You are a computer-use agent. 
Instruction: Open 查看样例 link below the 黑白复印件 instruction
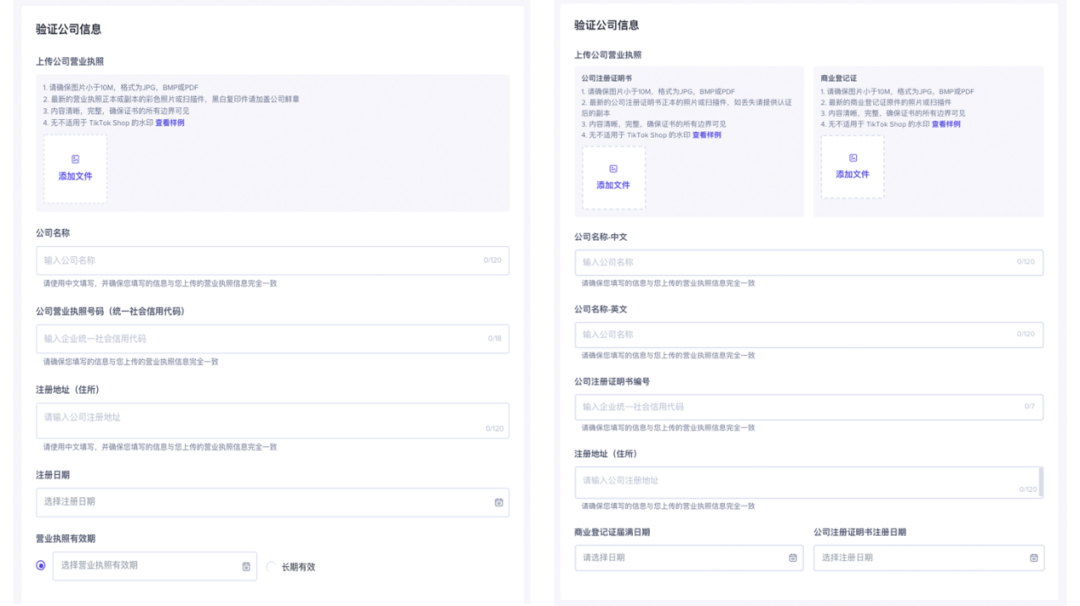click(x=169, y=123)
